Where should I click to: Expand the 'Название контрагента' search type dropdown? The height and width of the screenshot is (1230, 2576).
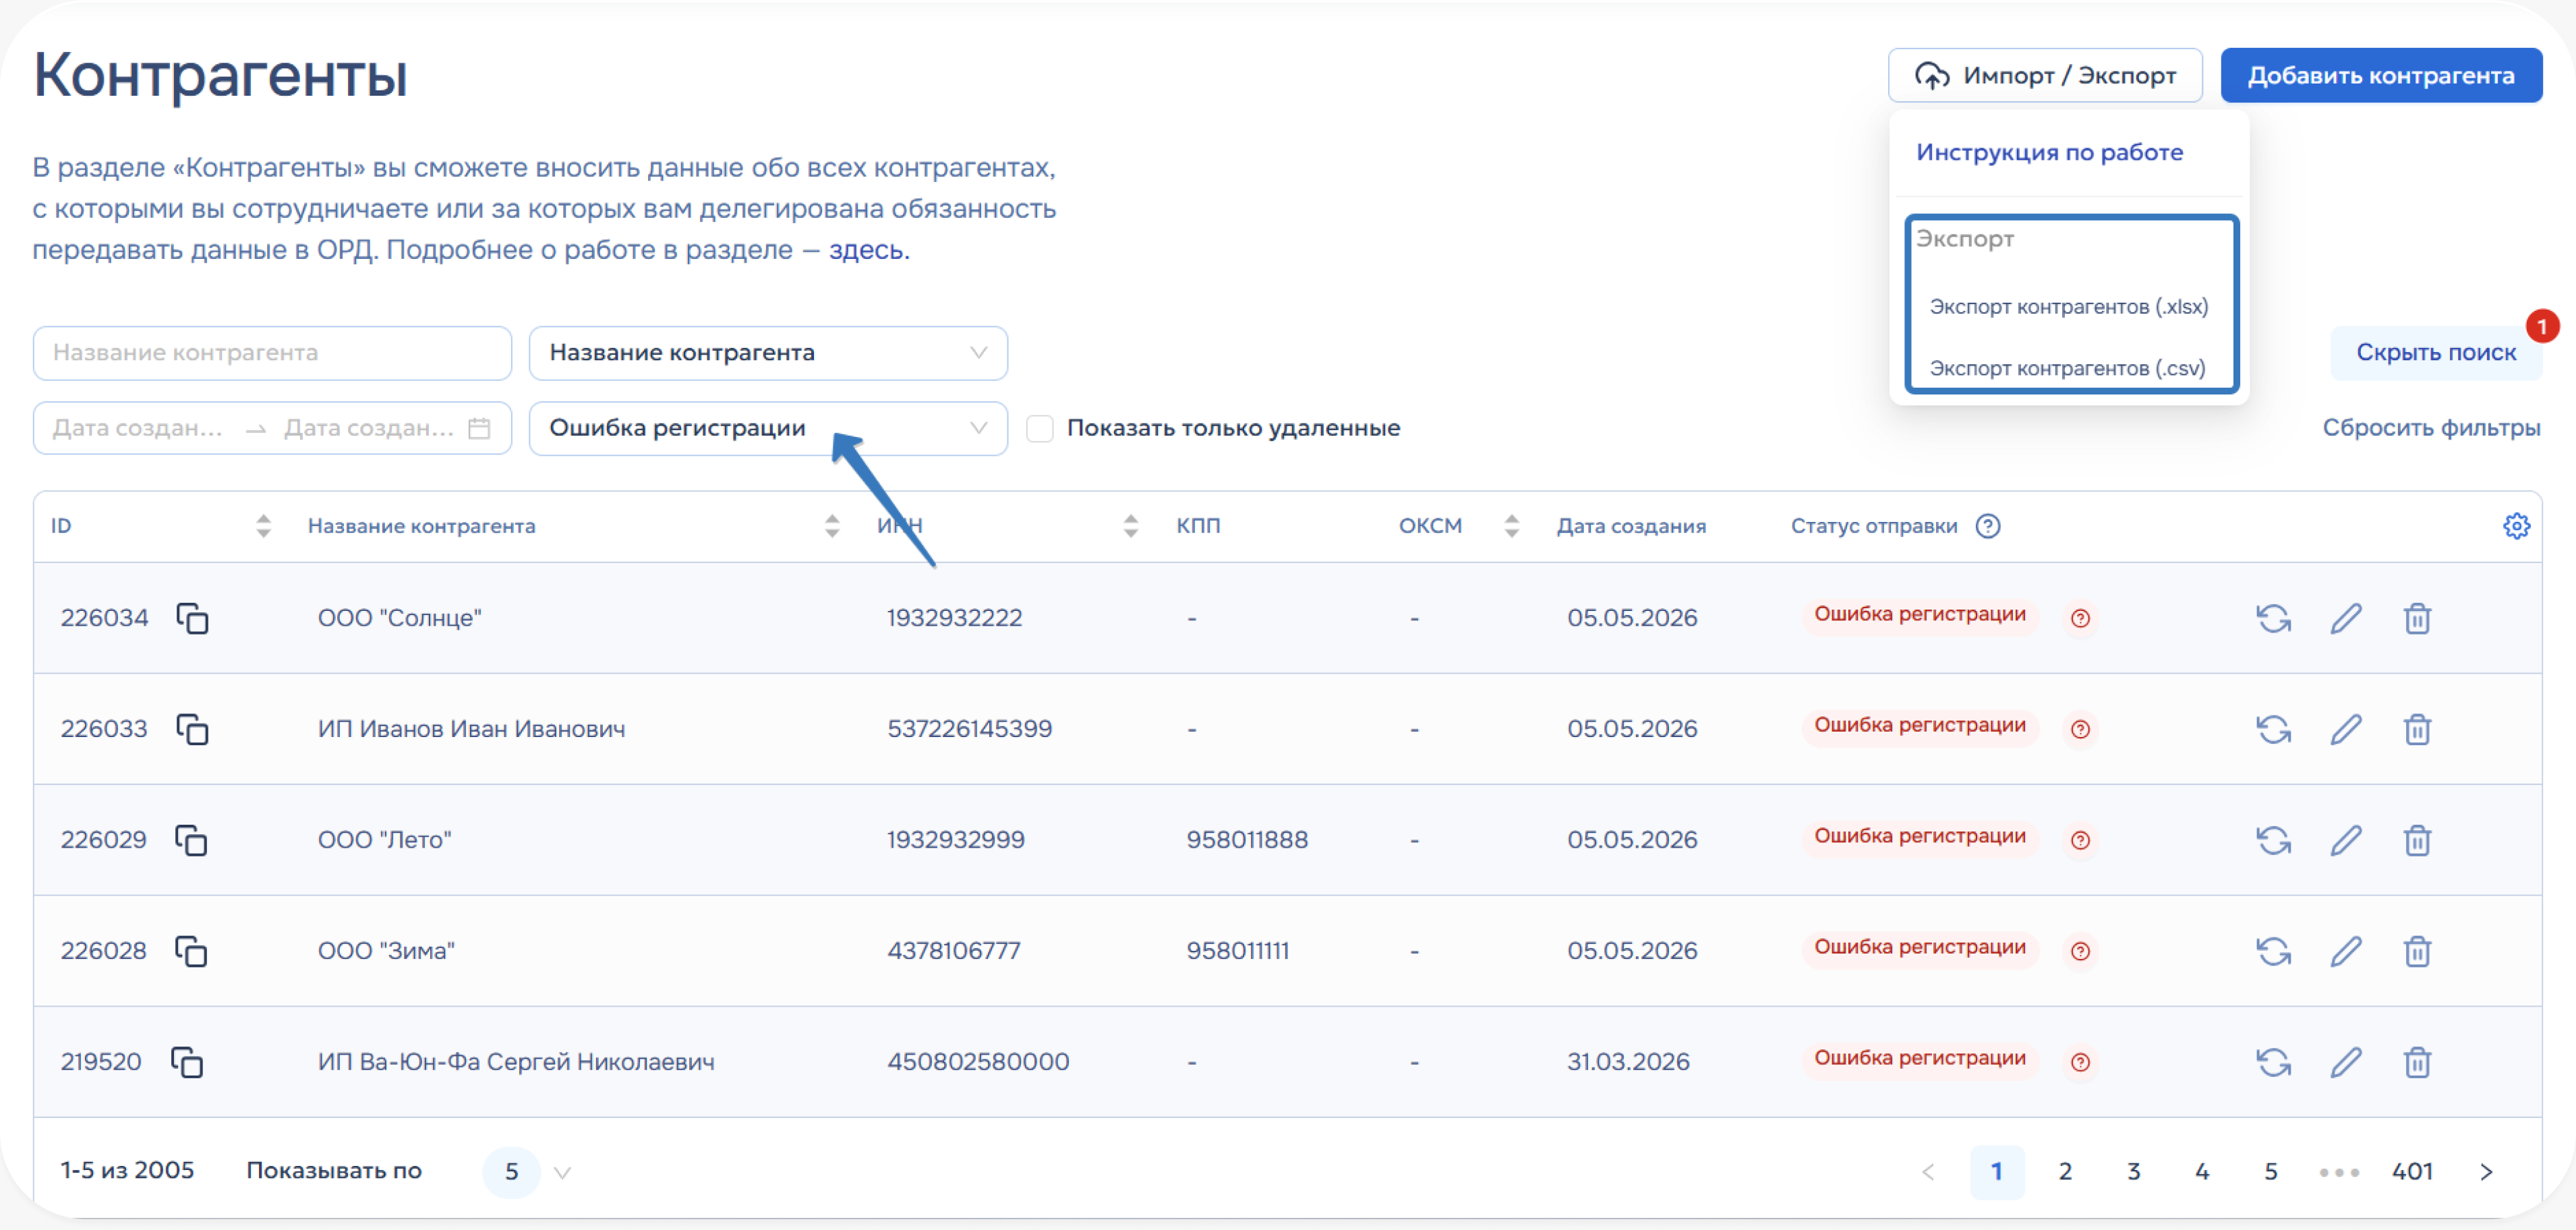768,353
